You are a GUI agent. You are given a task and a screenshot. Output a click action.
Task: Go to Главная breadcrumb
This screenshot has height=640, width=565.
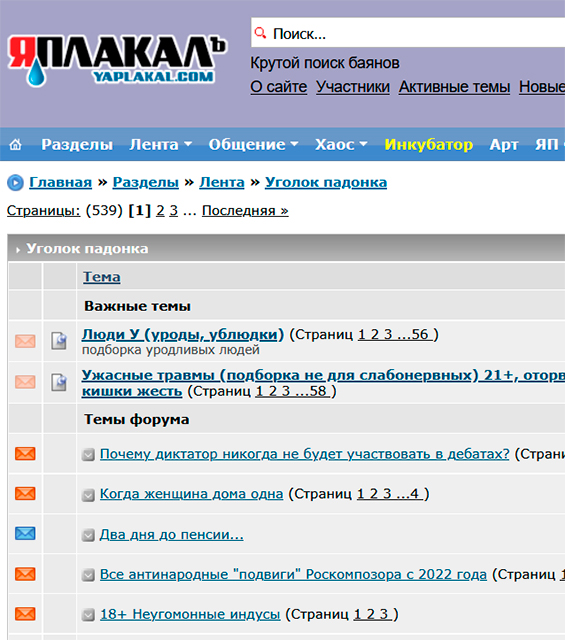click(x=60, y=182)
